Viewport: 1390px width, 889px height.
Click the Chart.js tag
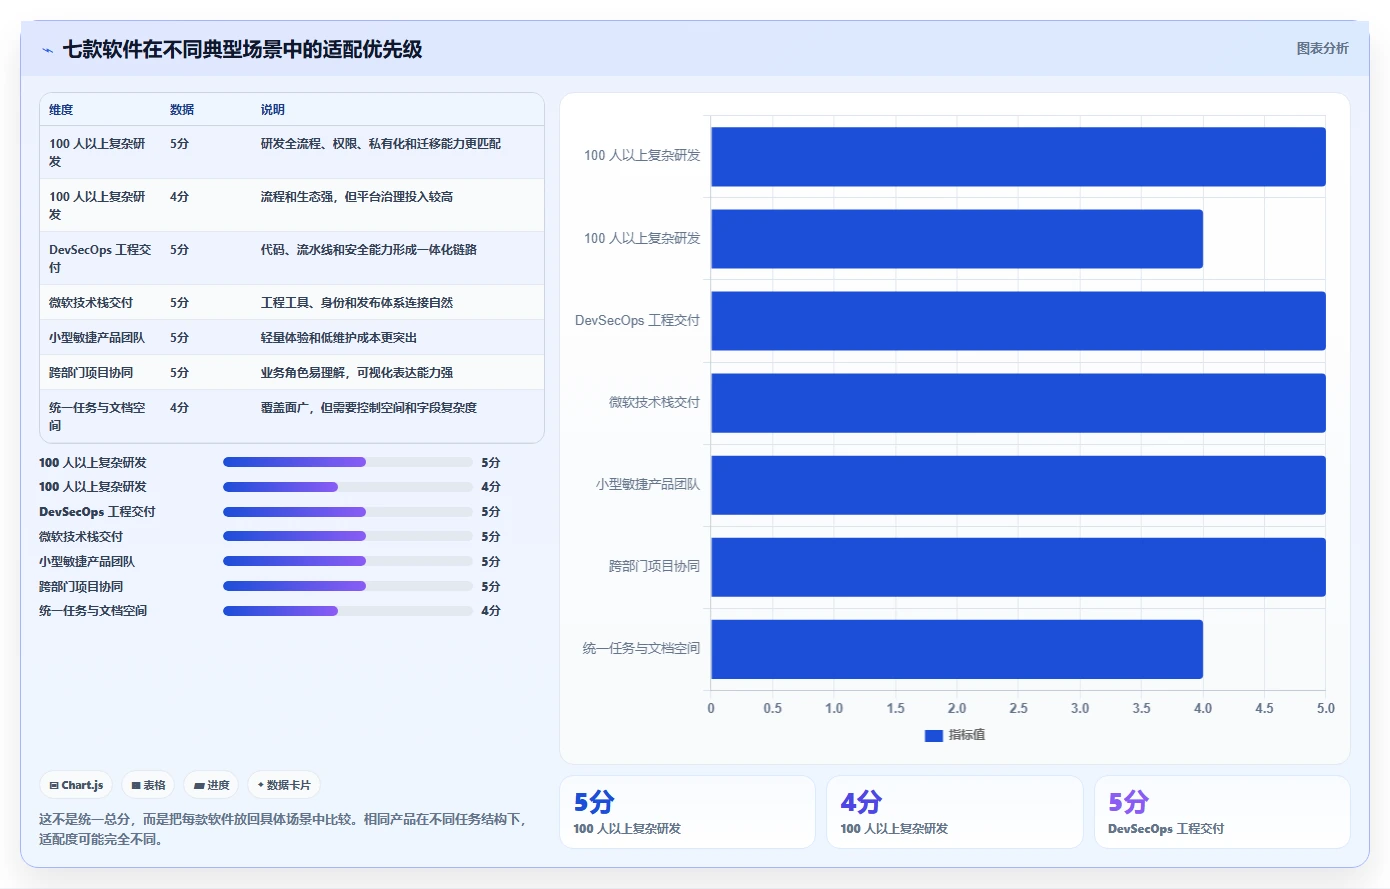77,785
